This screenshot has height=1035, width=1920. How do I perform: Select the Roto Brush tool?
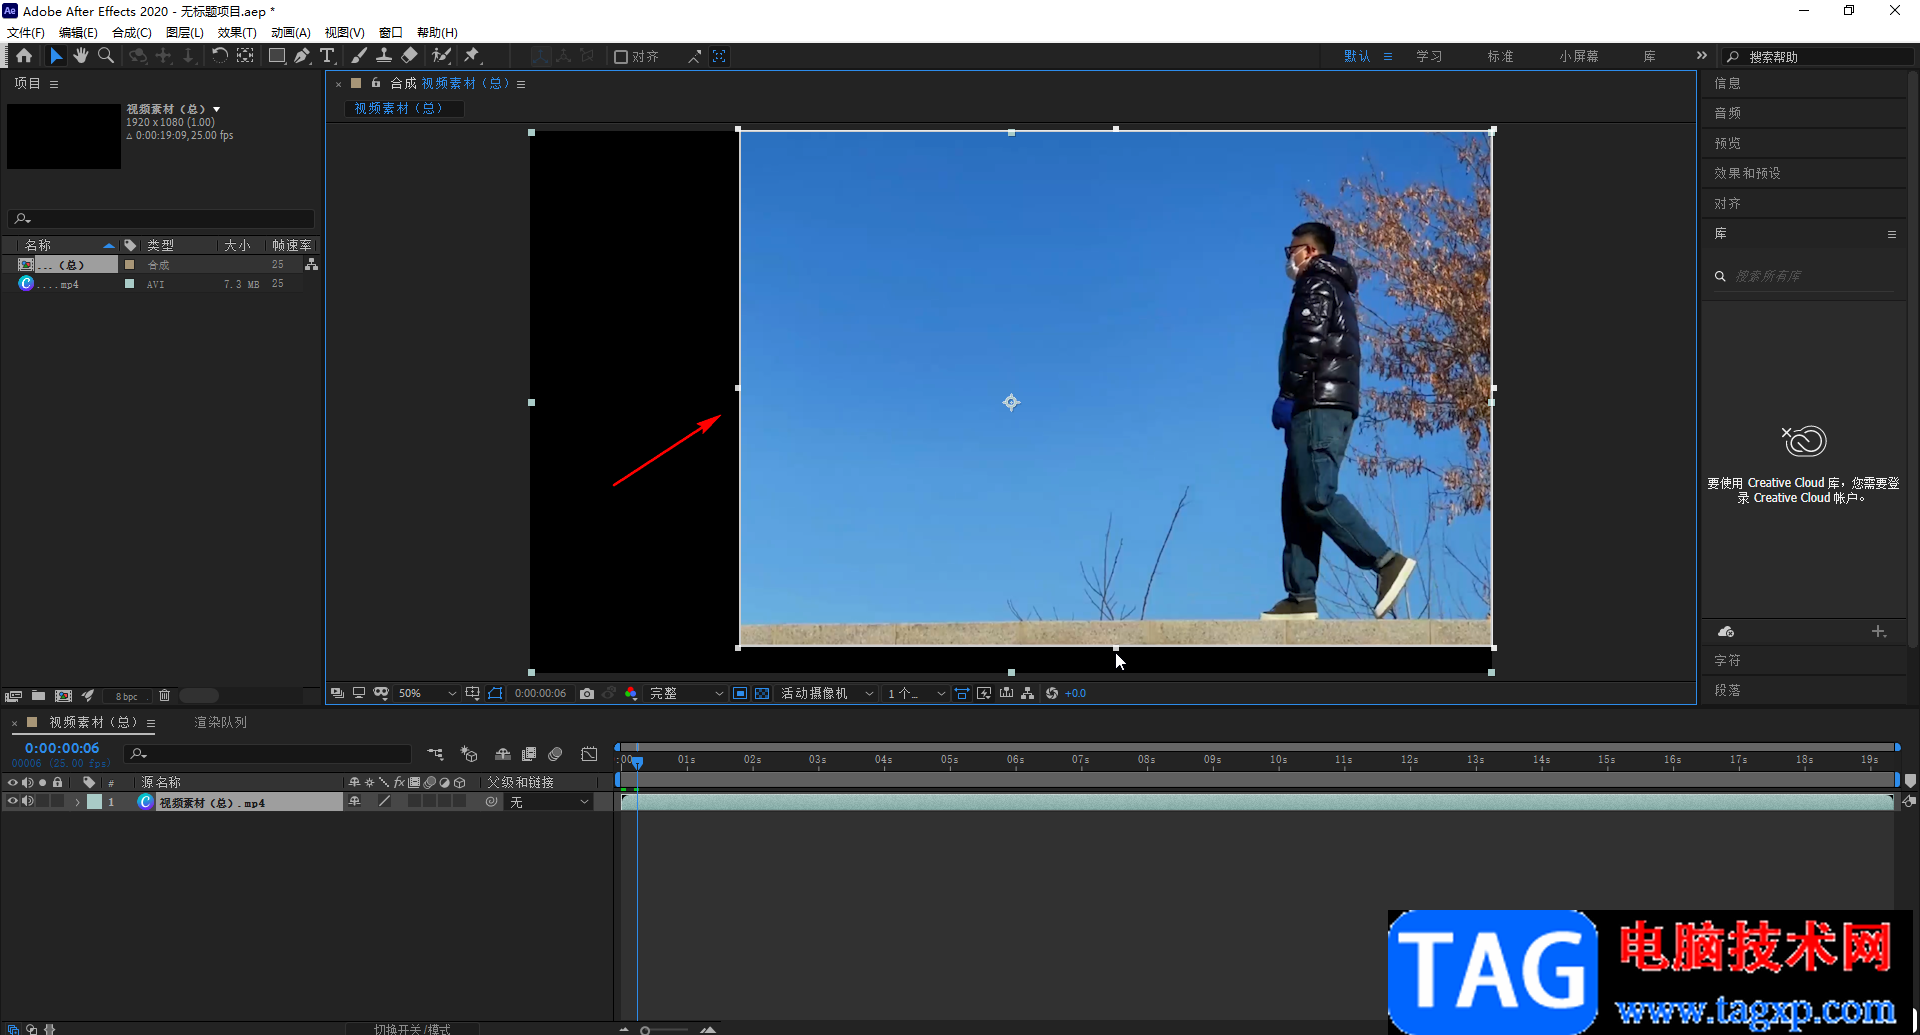point(441,56)
